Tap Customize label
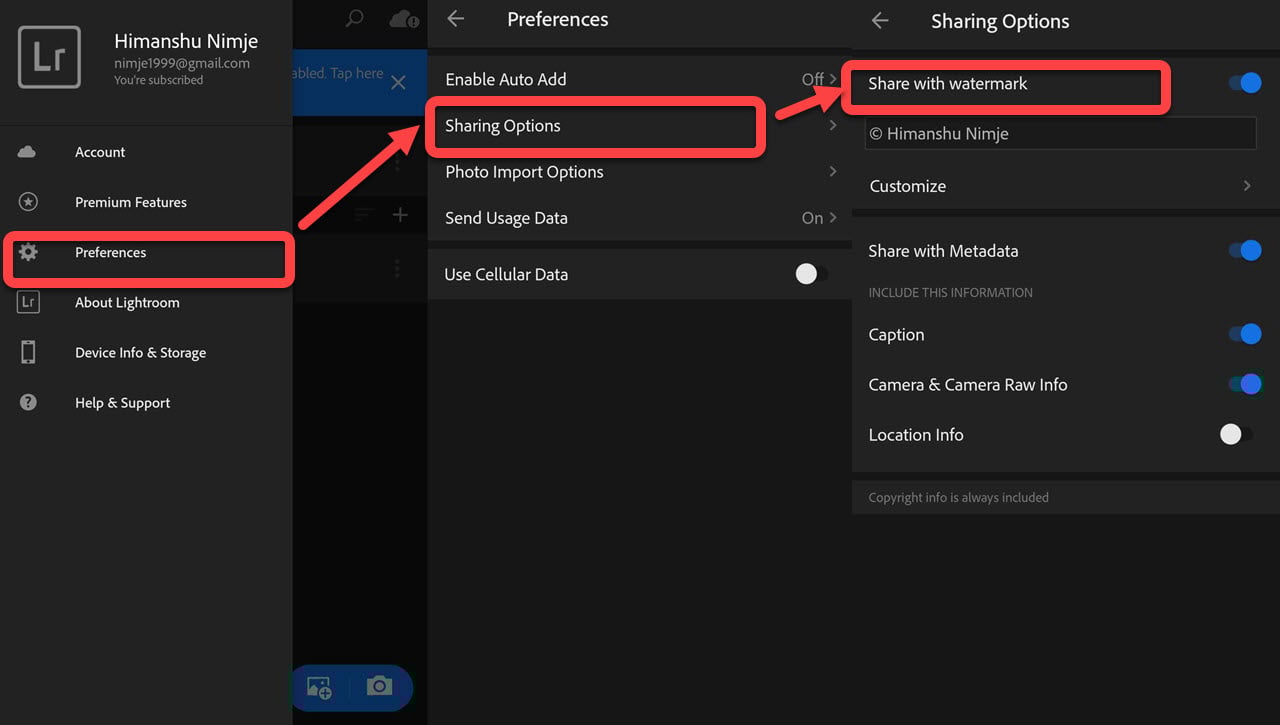1280x725 pixels. (x=907, y=186)
